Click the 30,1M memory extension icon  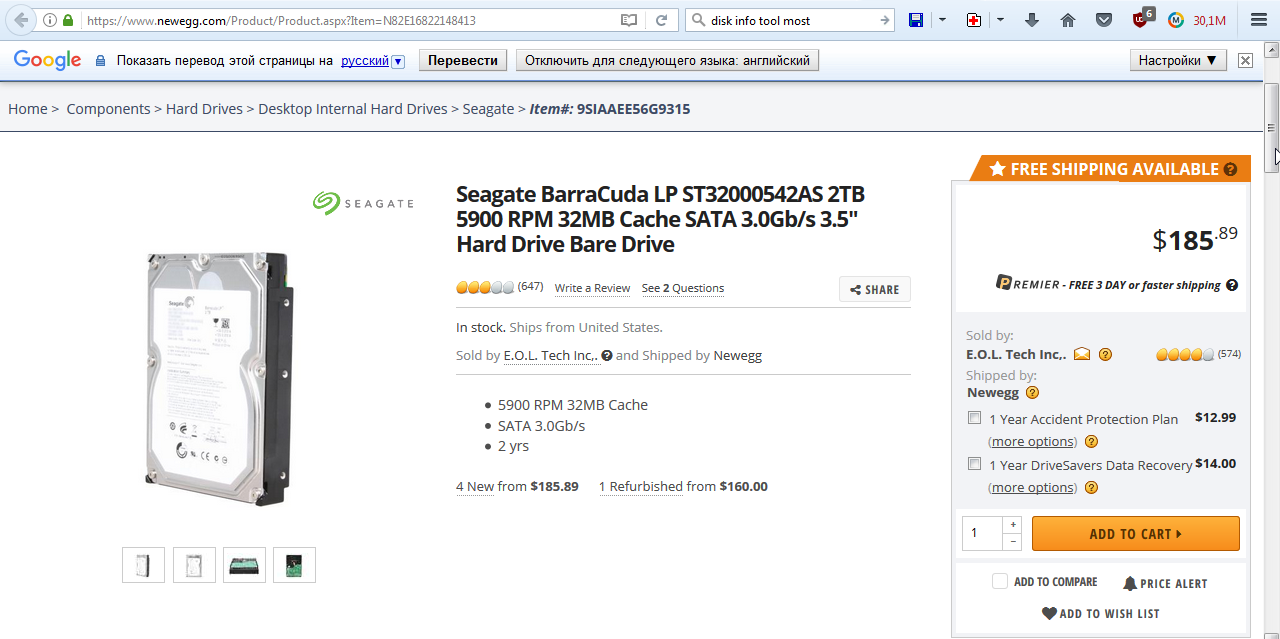[1196, 20]
